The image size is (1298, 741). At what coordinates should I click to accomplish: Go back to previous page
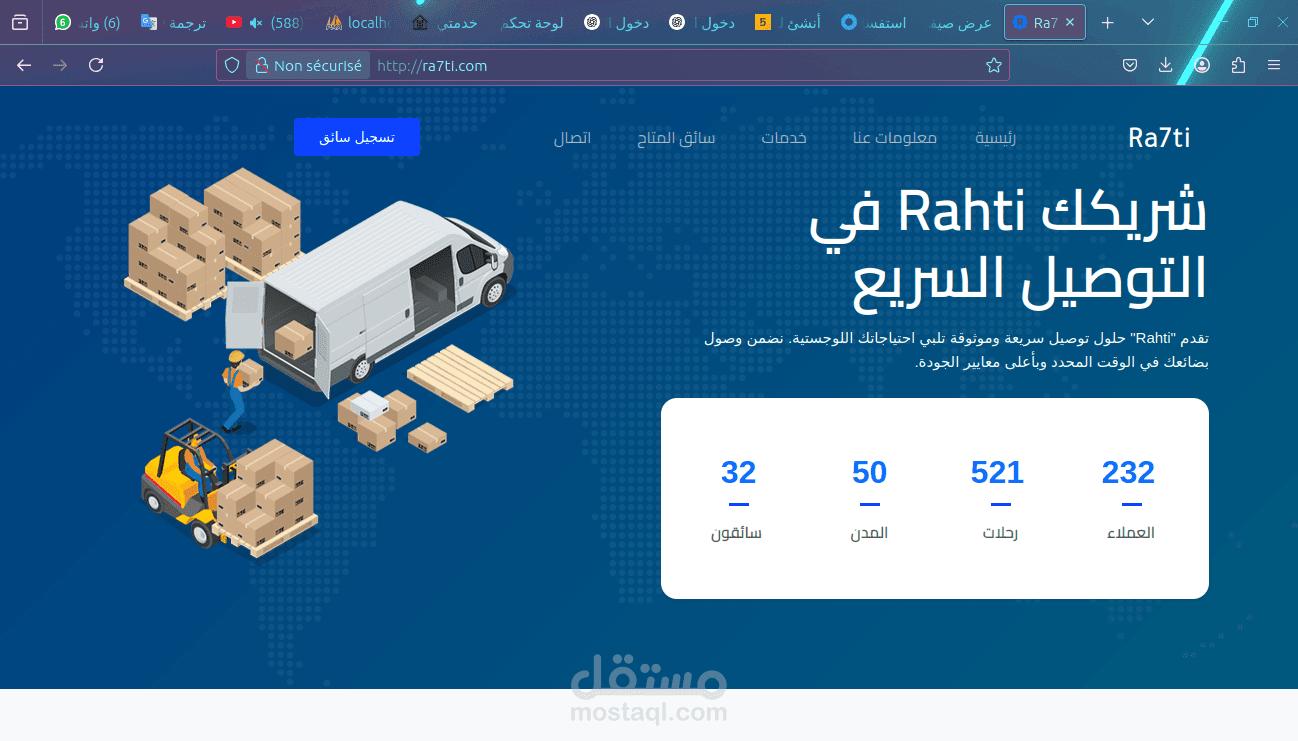pos(24,65)
